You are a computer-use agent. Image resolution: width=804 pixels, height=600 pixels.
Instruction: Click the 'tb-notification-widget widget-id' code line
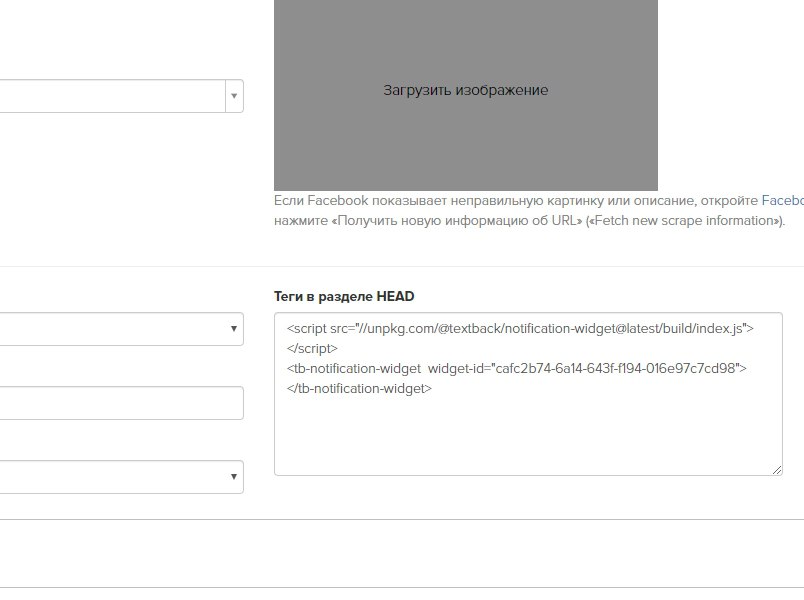[516, 368]
